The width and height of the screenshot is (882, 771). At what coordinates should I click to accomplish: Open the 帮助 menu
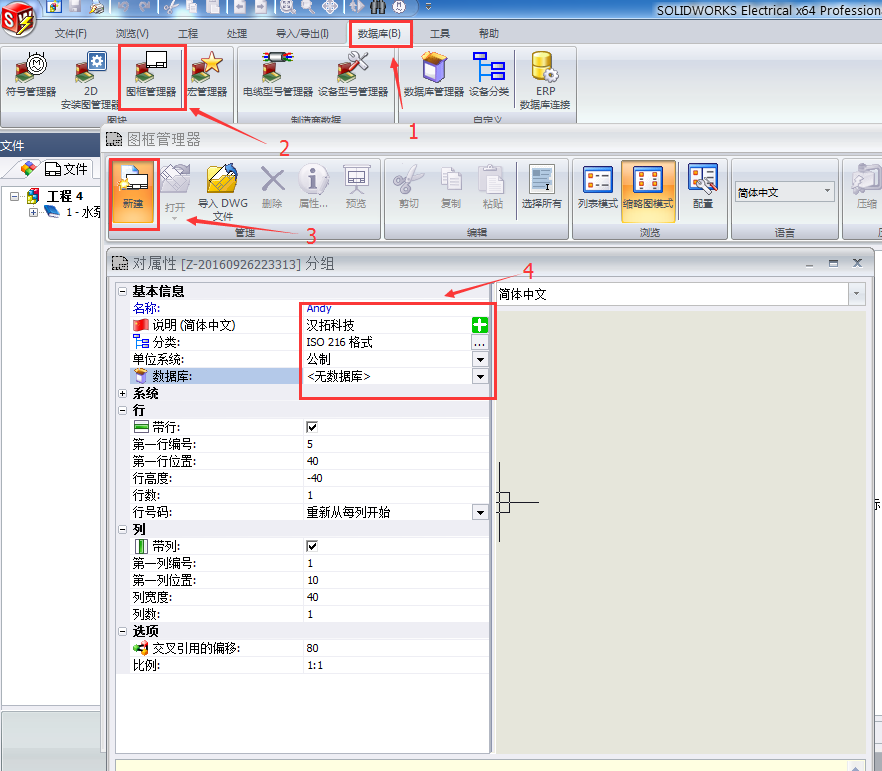tap(489, 34)
